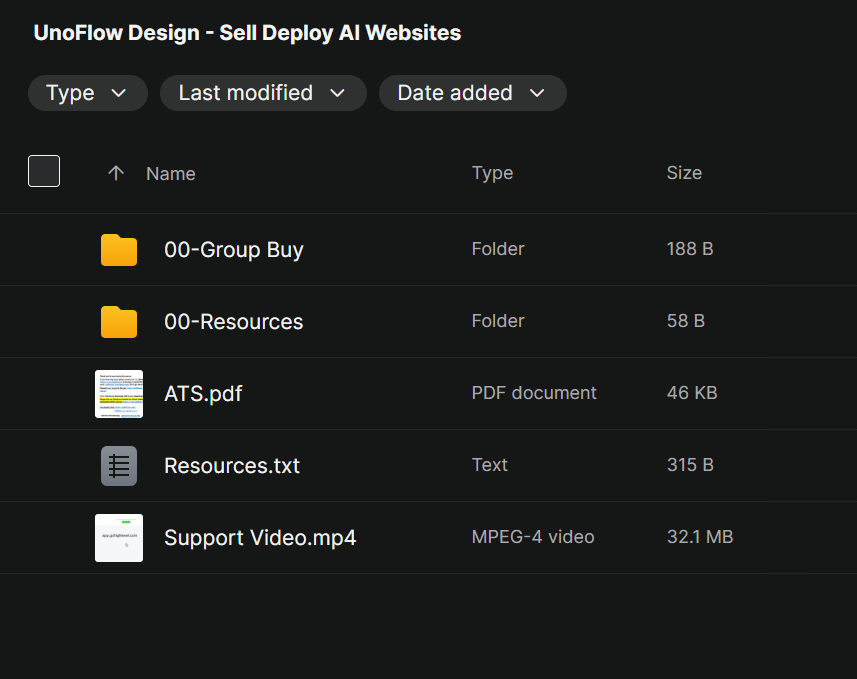Sort files by Name column
This screenshot has width=857, height=679.
coord(171,174)
